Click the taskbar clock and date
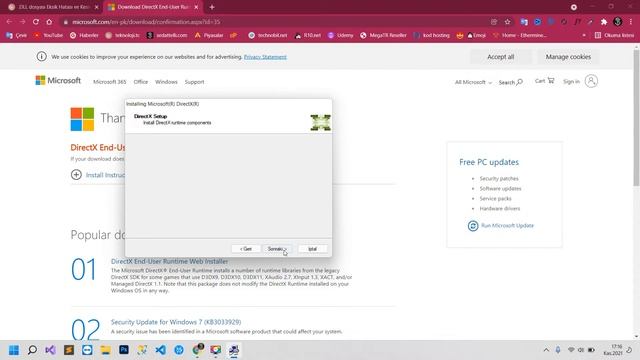This screenshot has height=360, width=640. point(613,350)
